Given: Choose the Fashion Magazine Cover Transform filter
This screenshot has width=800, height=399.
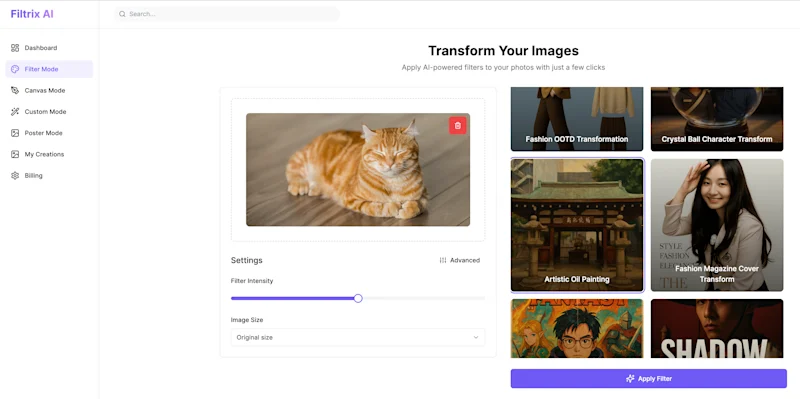Looking at the screenshot, I should point(717,225).
